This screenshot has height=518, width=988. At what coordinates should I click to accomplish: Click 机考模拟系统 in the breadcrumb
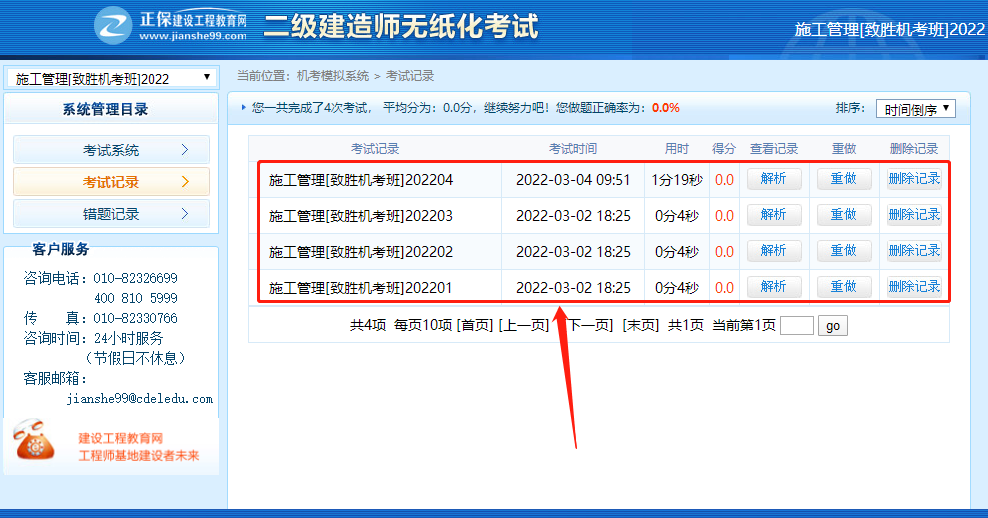pyautogui.click(x=333, y=76)
